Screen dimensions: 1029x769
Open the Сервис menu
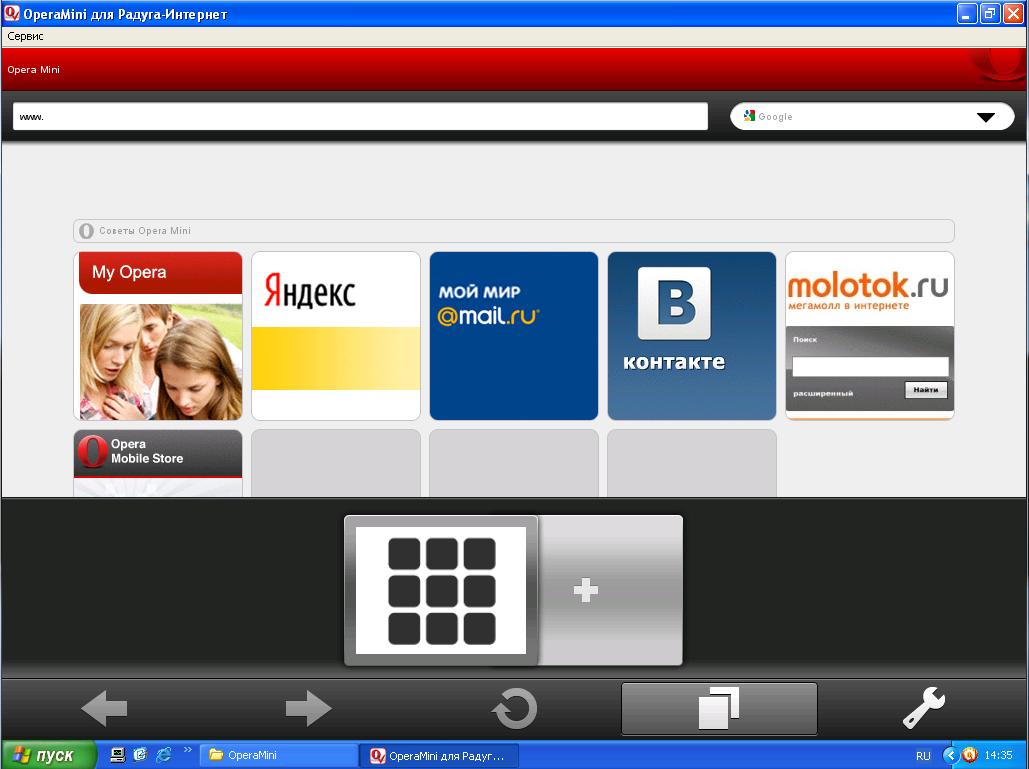[x=26, y=36]
